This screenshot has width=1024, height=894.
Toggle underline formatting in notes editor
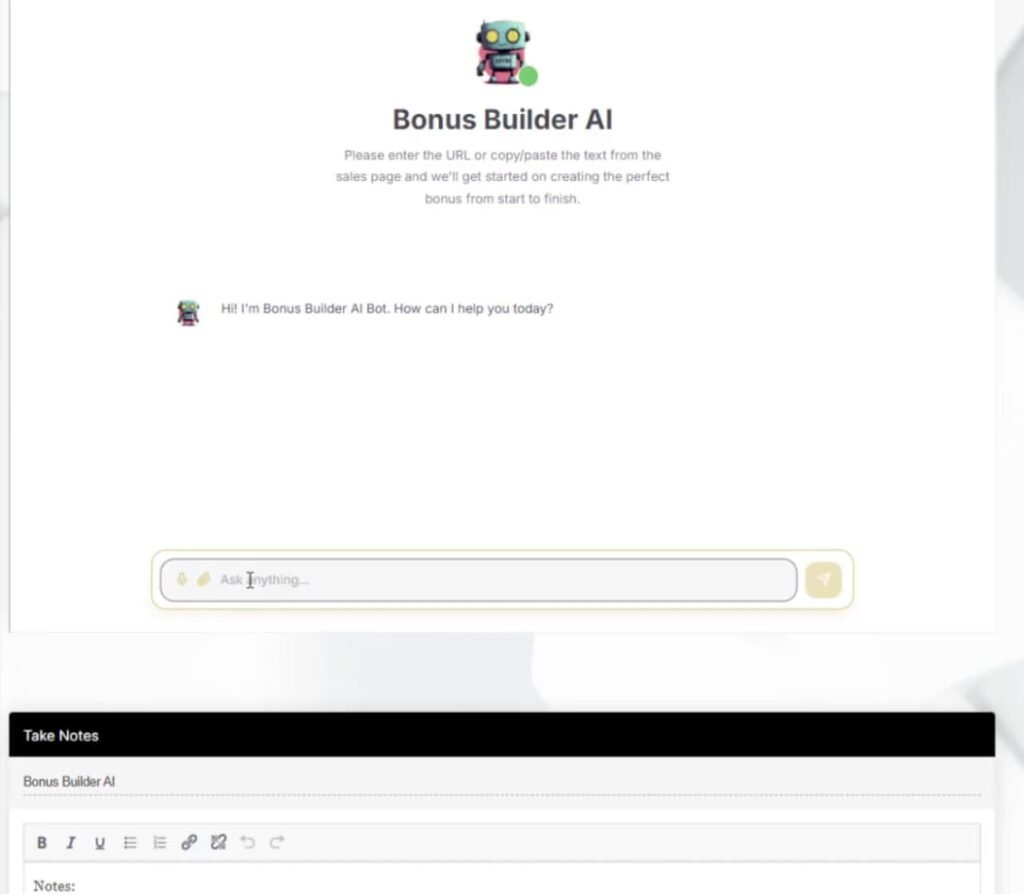tap(100, 843)
